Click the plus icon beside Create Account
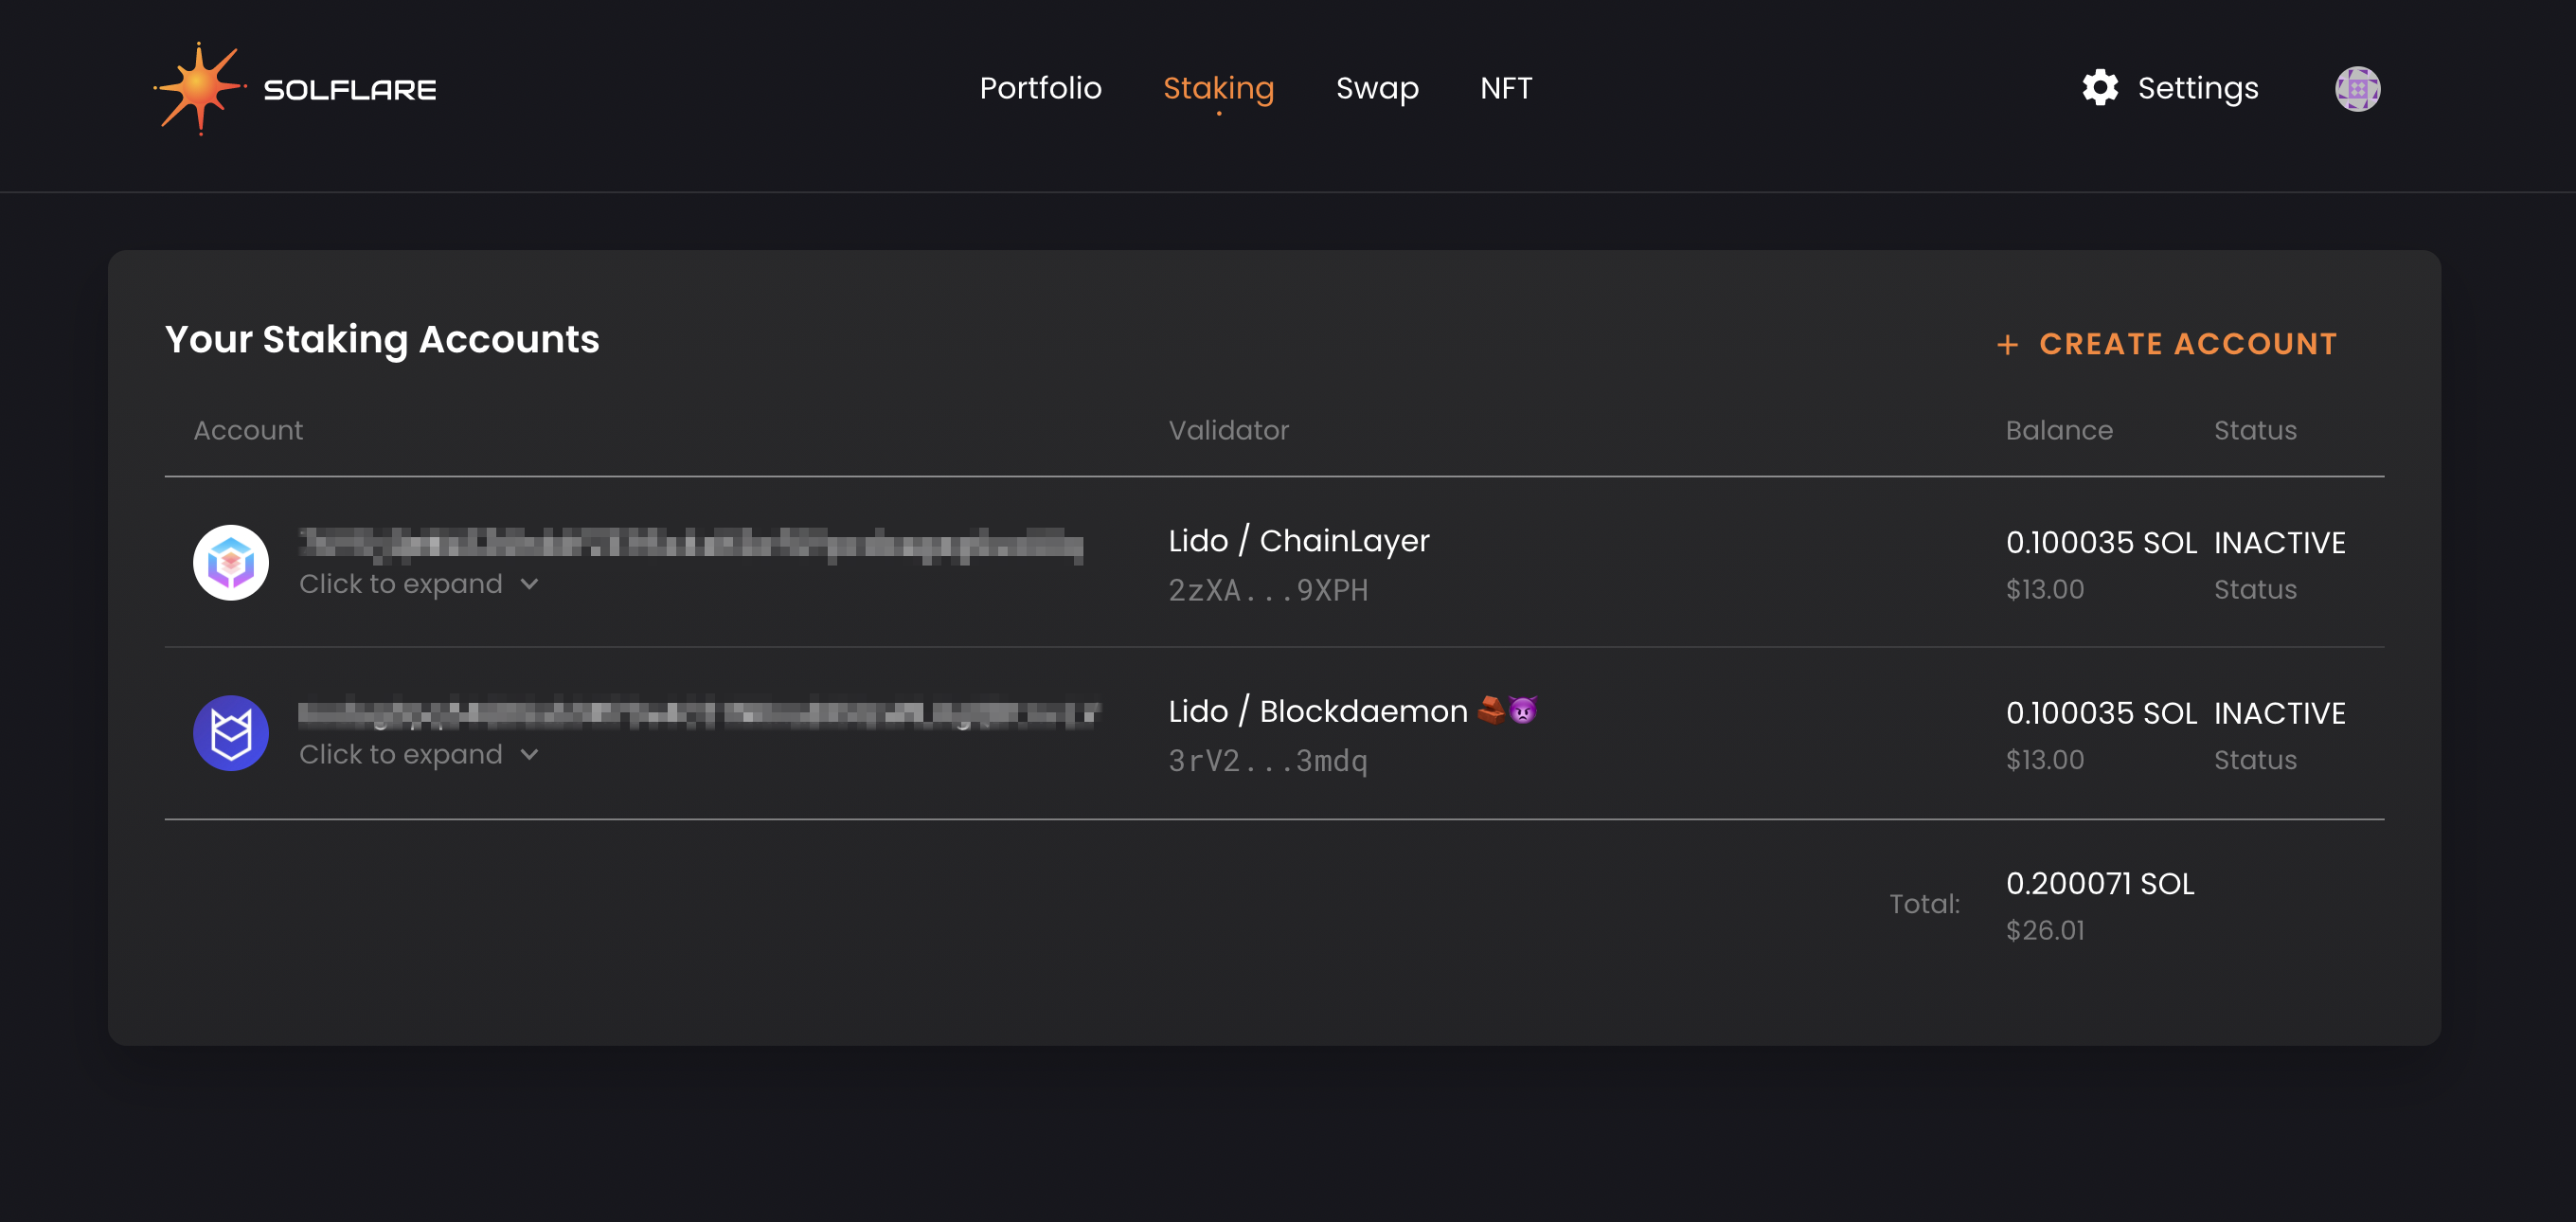This screenshot has height=1222, width=2576. [2007, 345]
